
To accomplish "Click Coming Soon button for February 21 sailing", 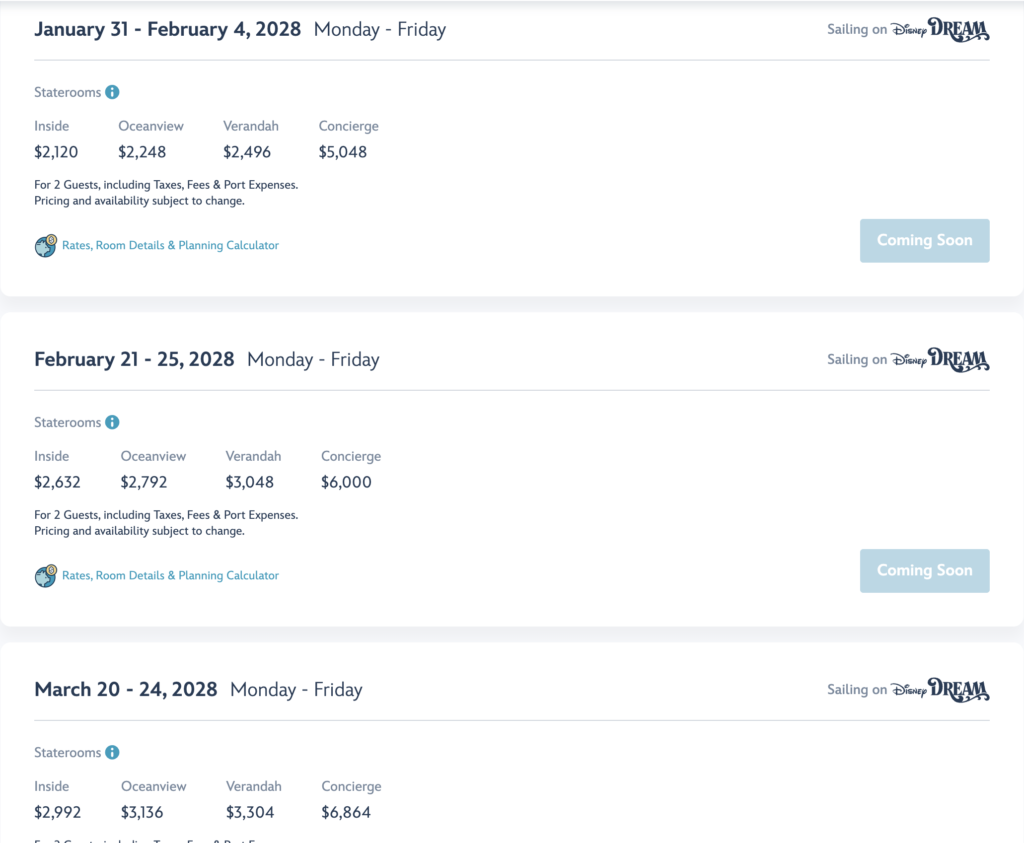I will pos(925,571).
